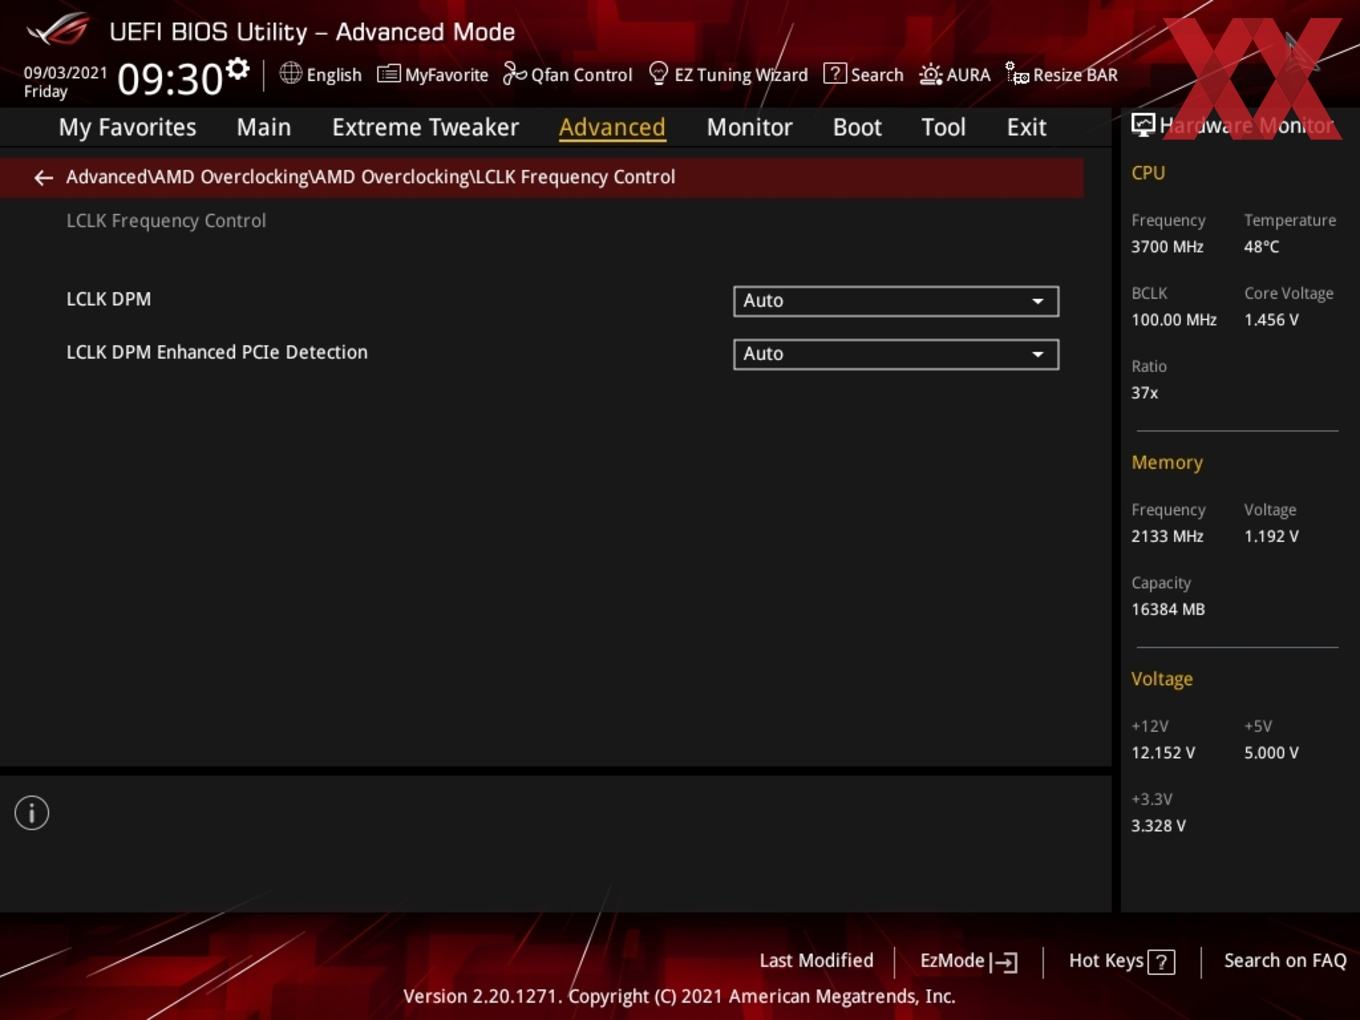The height and width of the screenshot is (1020, 1360).
Task: Toggle Resize BAR icon
Action: click(1017, 74)
